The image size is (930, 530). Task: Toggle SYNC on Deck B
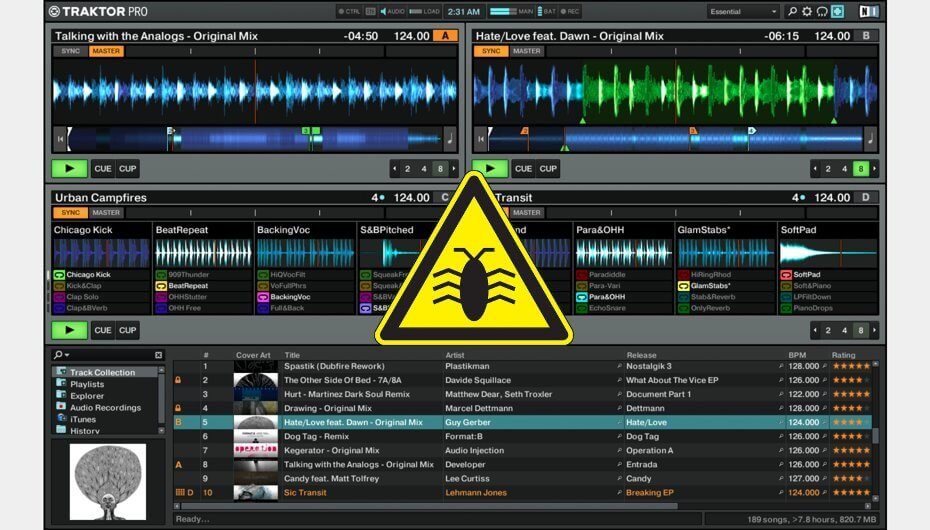[x=491, y=51]
